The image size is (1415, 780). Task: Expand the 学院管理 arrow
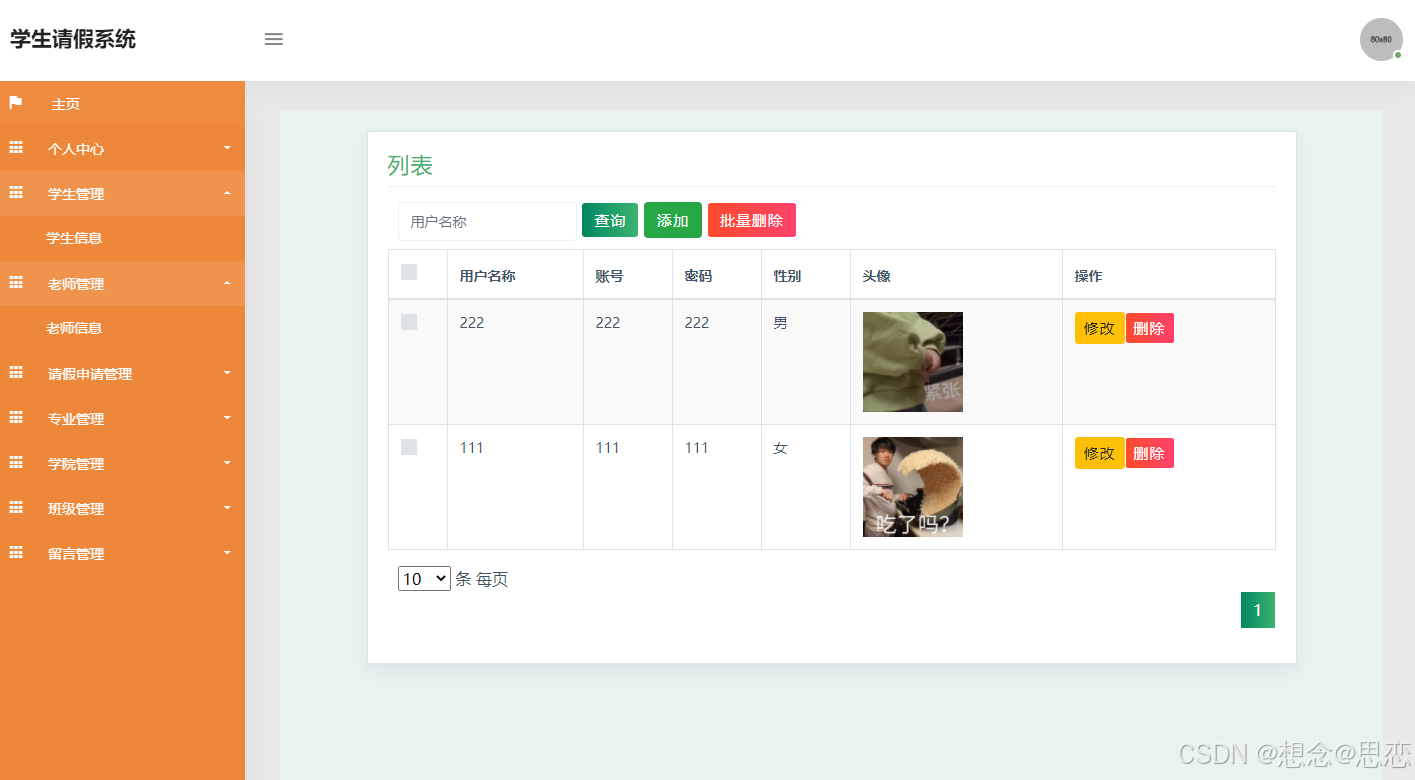[227, 463]
